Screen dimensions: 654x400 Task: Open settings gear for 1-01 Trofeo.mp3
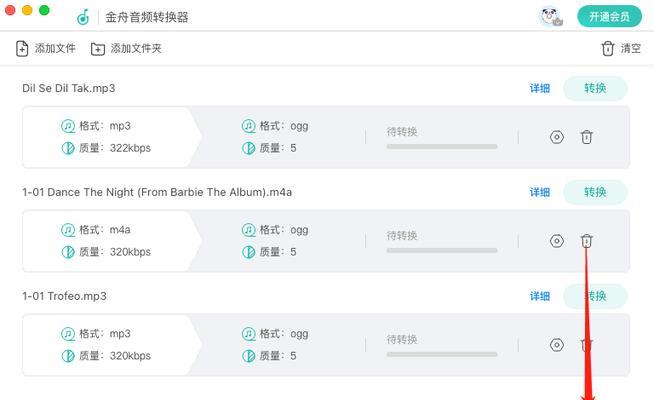tap(556, 345)
